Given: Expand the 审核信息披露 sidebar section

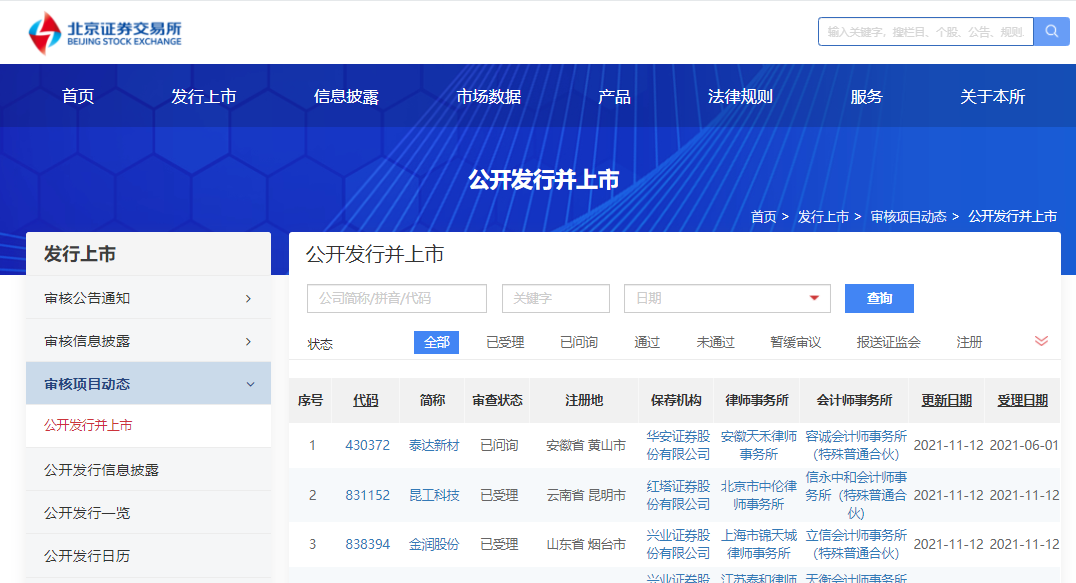Looking at the screenshot, I should tap(148, 341).
